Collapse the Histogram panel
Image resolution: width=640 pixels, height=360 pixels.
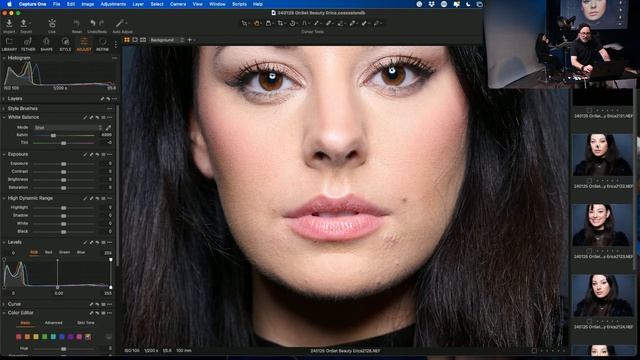pyautogui.click(x=4, y=58)
